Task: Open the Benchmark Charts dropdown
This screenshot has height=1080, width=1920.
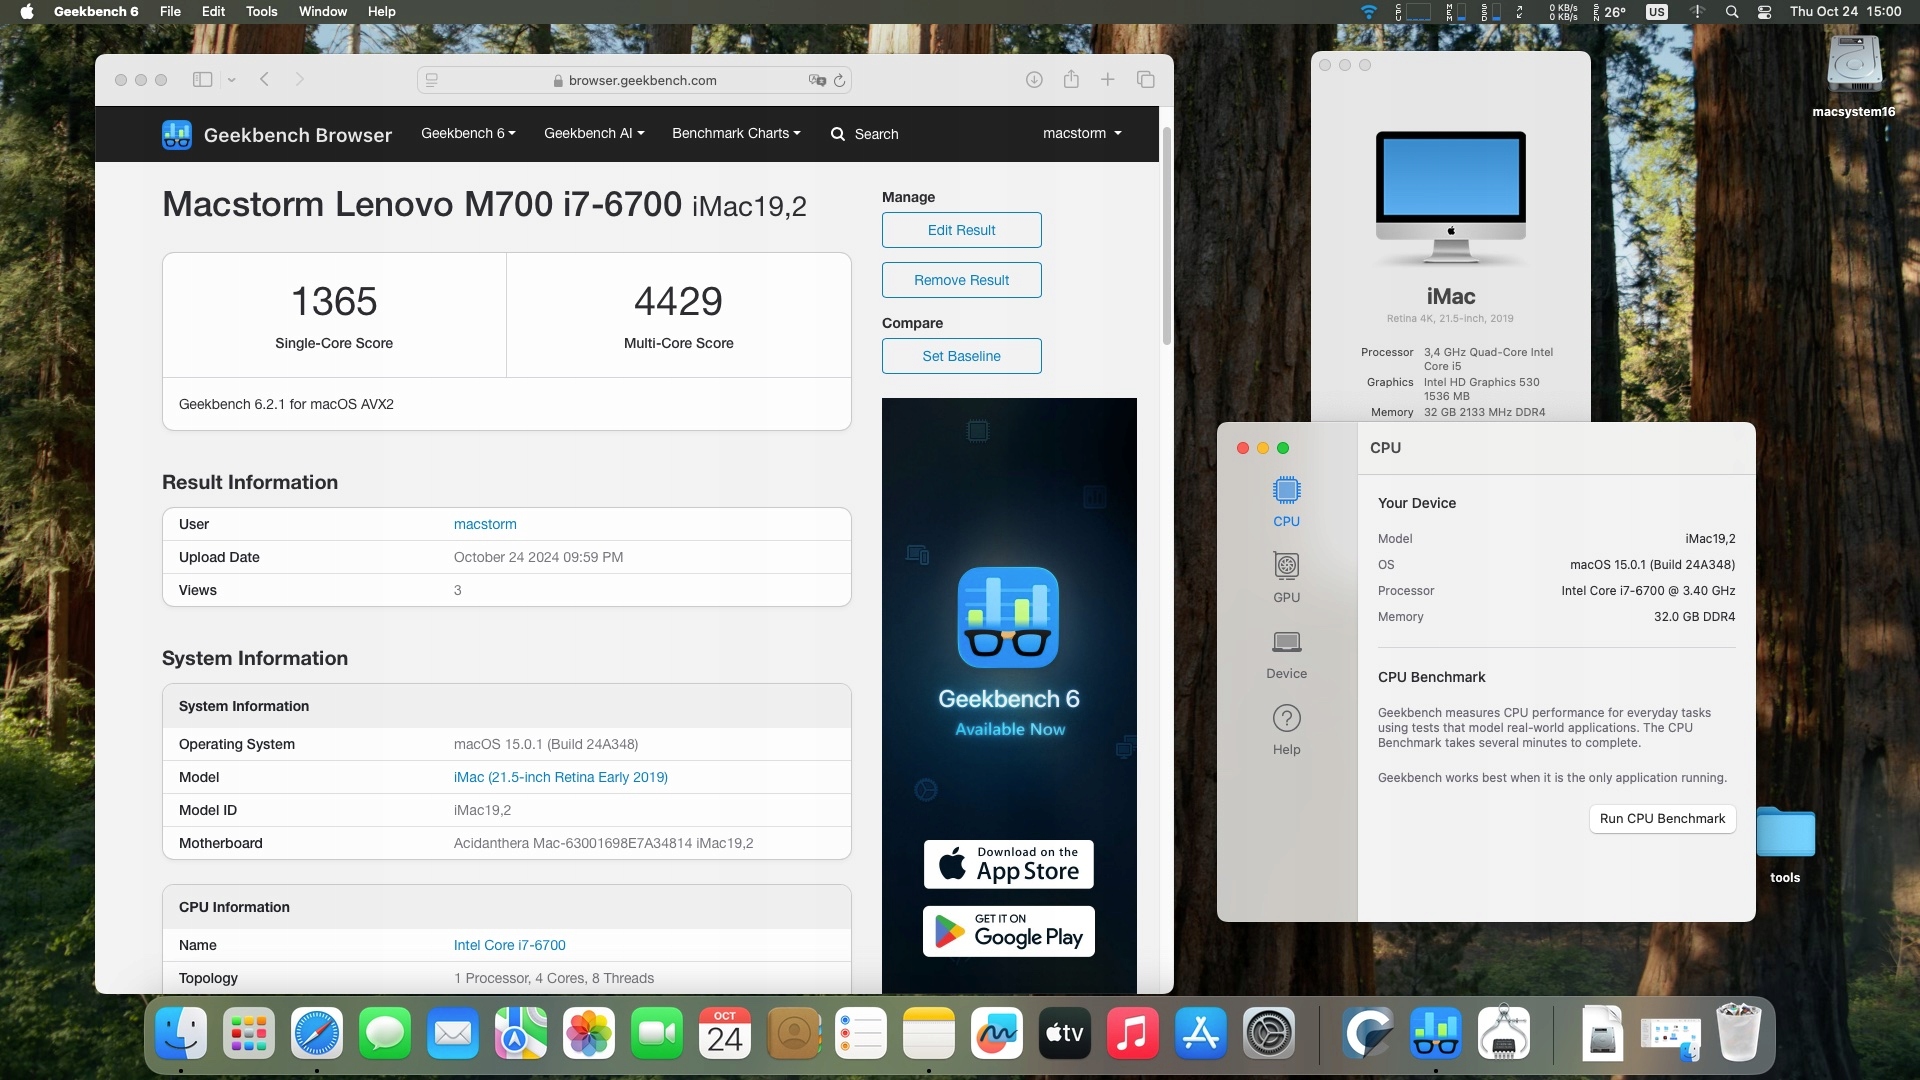Action: 736,133
